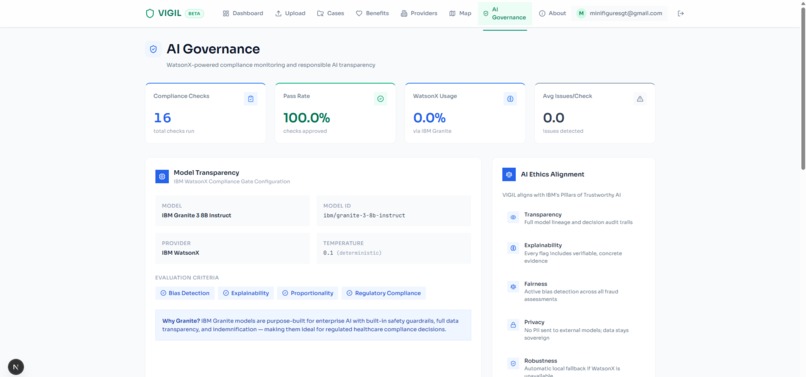The image size is (806, 377).
Task: Click the M user avatar
Action: [581, 13]
